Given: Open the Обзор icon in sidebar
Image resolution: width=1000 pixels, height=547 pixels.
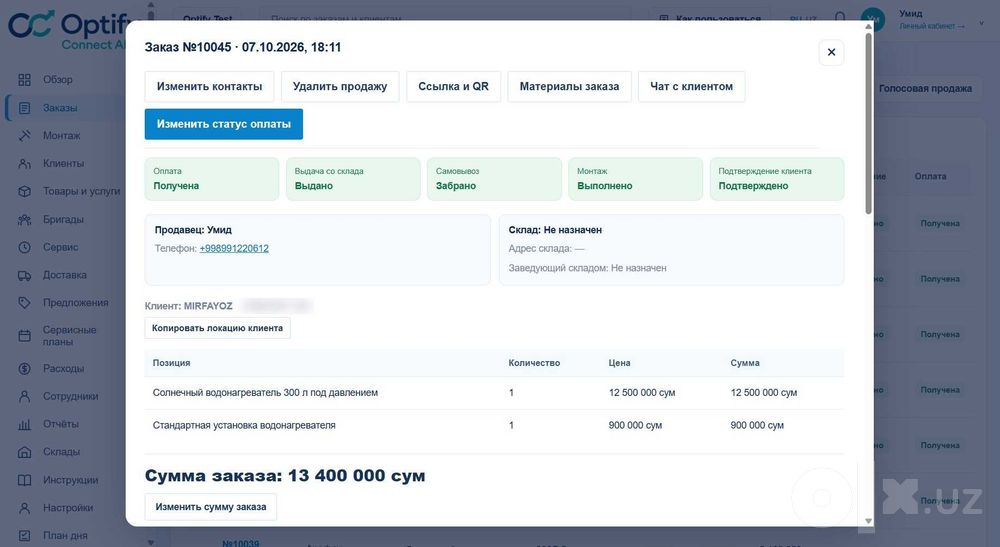Looking at the screenshot, I should pyautogui.click(x=24, y=80).
